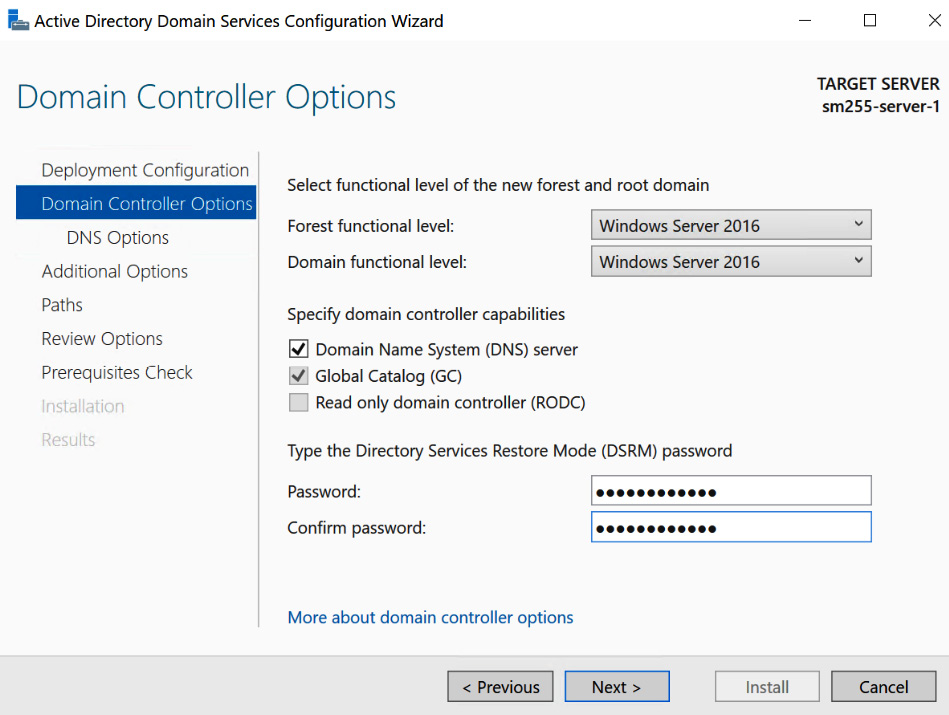Cancel the configuration wizard
This screenshot has height=715, width=949.
884,687
